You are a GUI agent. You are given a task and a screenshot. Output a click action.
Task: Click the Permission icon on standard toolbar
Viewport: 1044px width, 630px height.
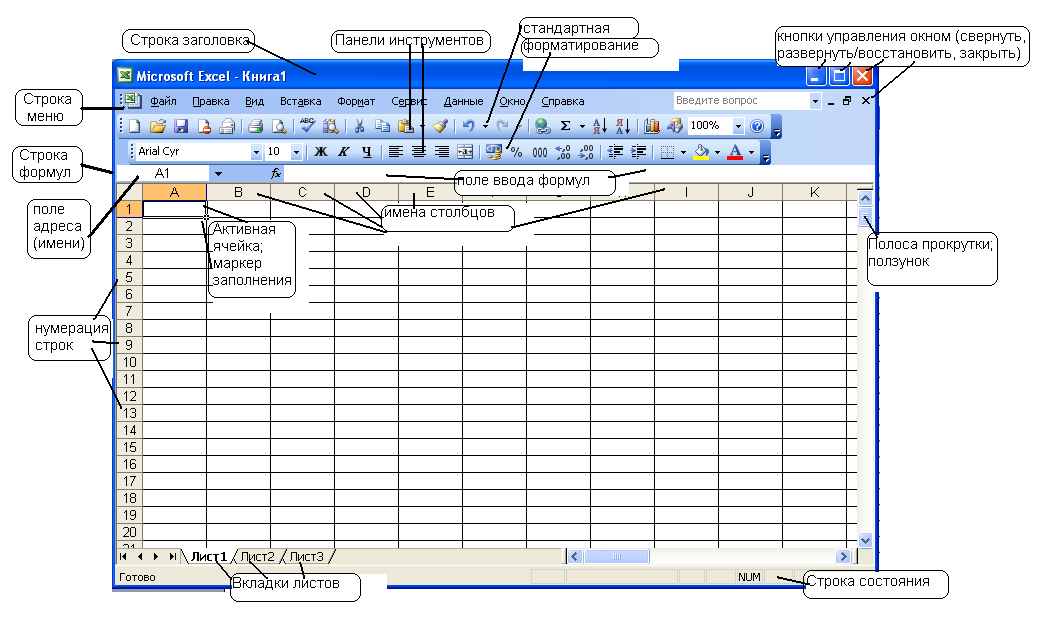click(204, 126)
